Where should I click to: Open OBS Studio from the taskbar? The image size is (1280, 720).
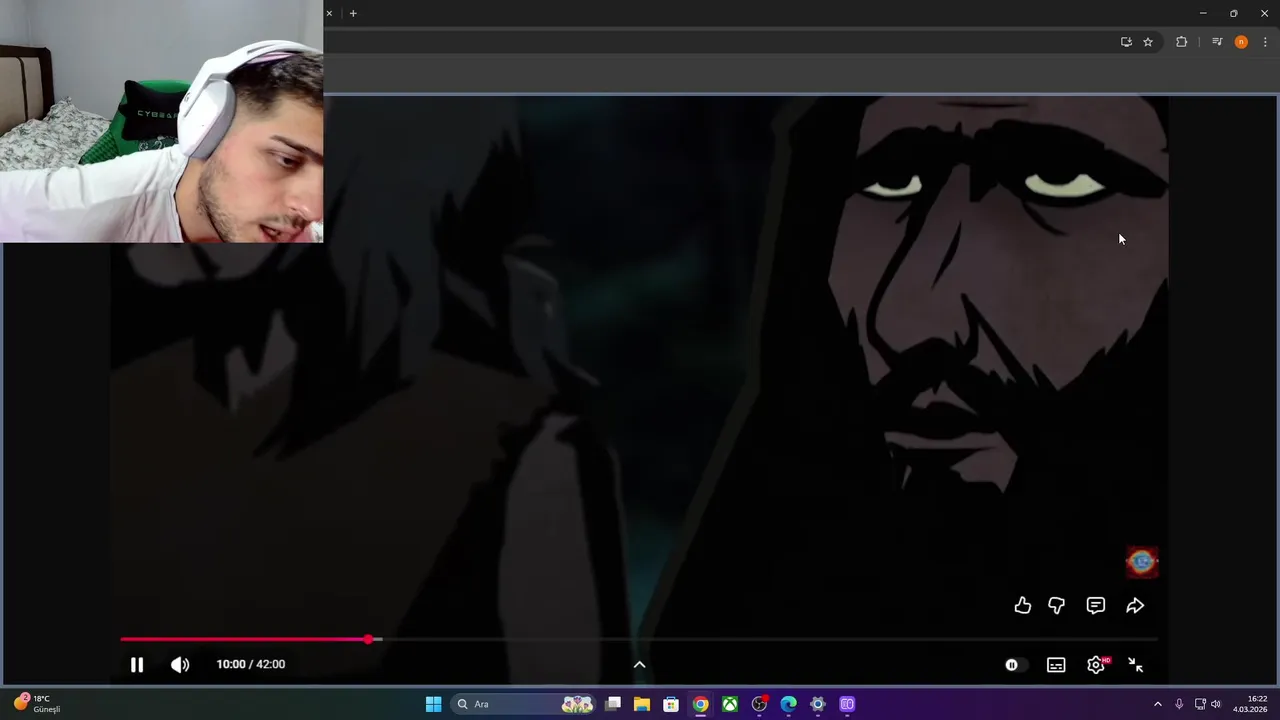tap(759, 704)
